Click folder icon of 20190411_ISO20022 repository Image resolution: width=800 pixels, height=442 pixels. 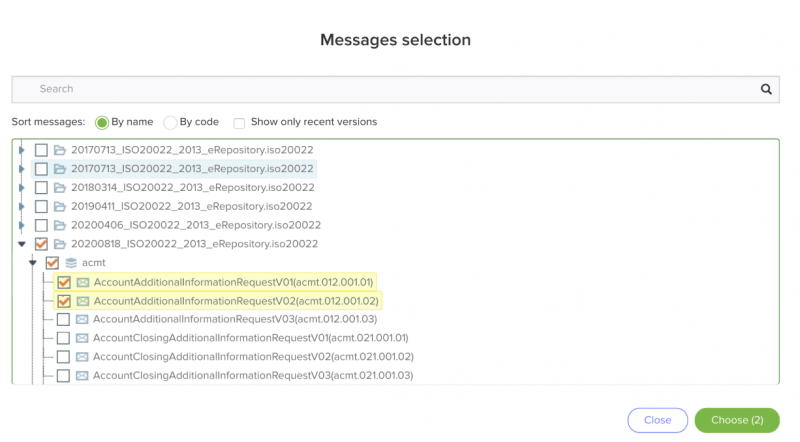(60, 207)
